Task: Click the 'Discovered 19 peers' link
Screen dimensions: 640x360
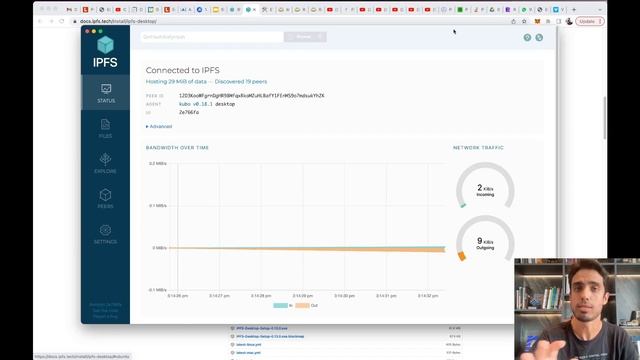Action: (241, 82)
